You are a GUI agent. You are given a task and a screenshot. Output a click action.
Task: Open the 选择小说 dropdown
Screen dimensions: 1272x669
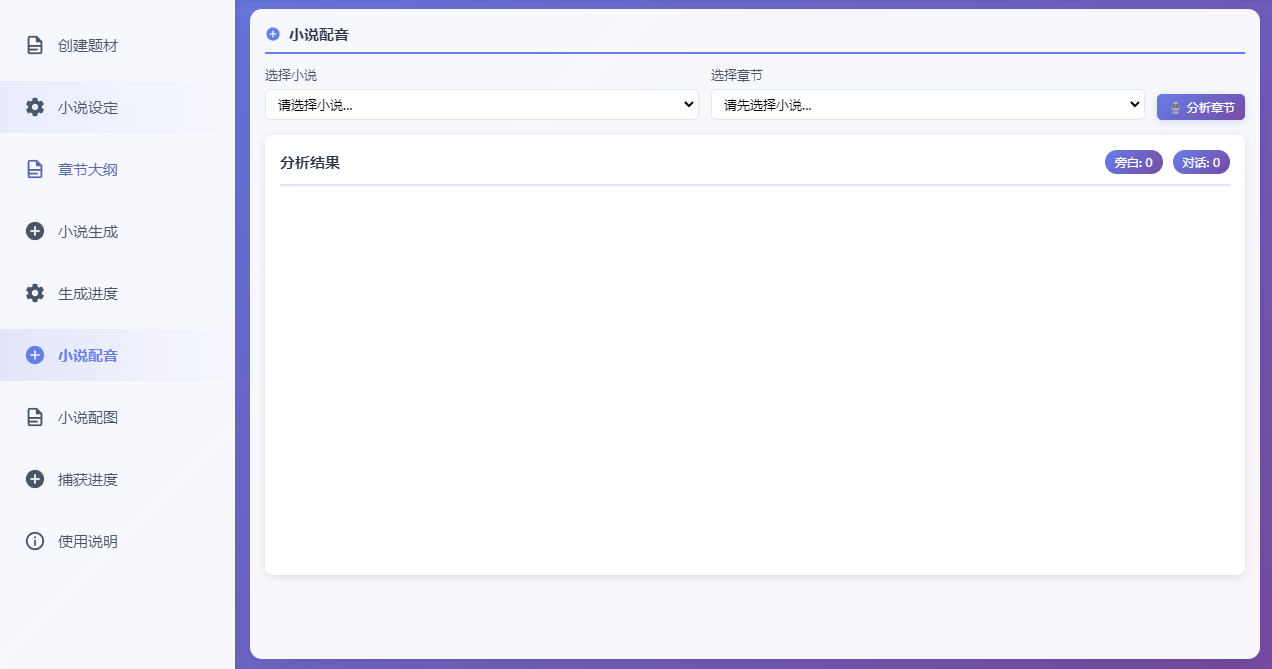point(481,105)
